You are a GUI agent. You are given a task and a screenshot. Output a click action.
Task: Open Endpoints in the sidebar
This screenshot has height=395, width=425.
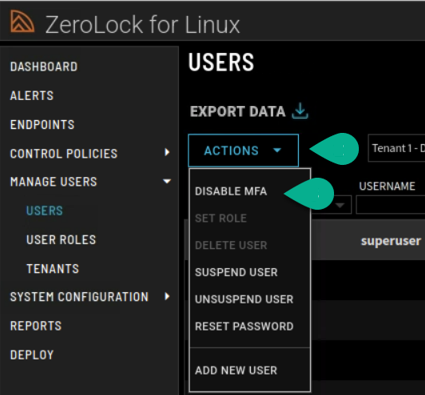(x=42, y=125)
